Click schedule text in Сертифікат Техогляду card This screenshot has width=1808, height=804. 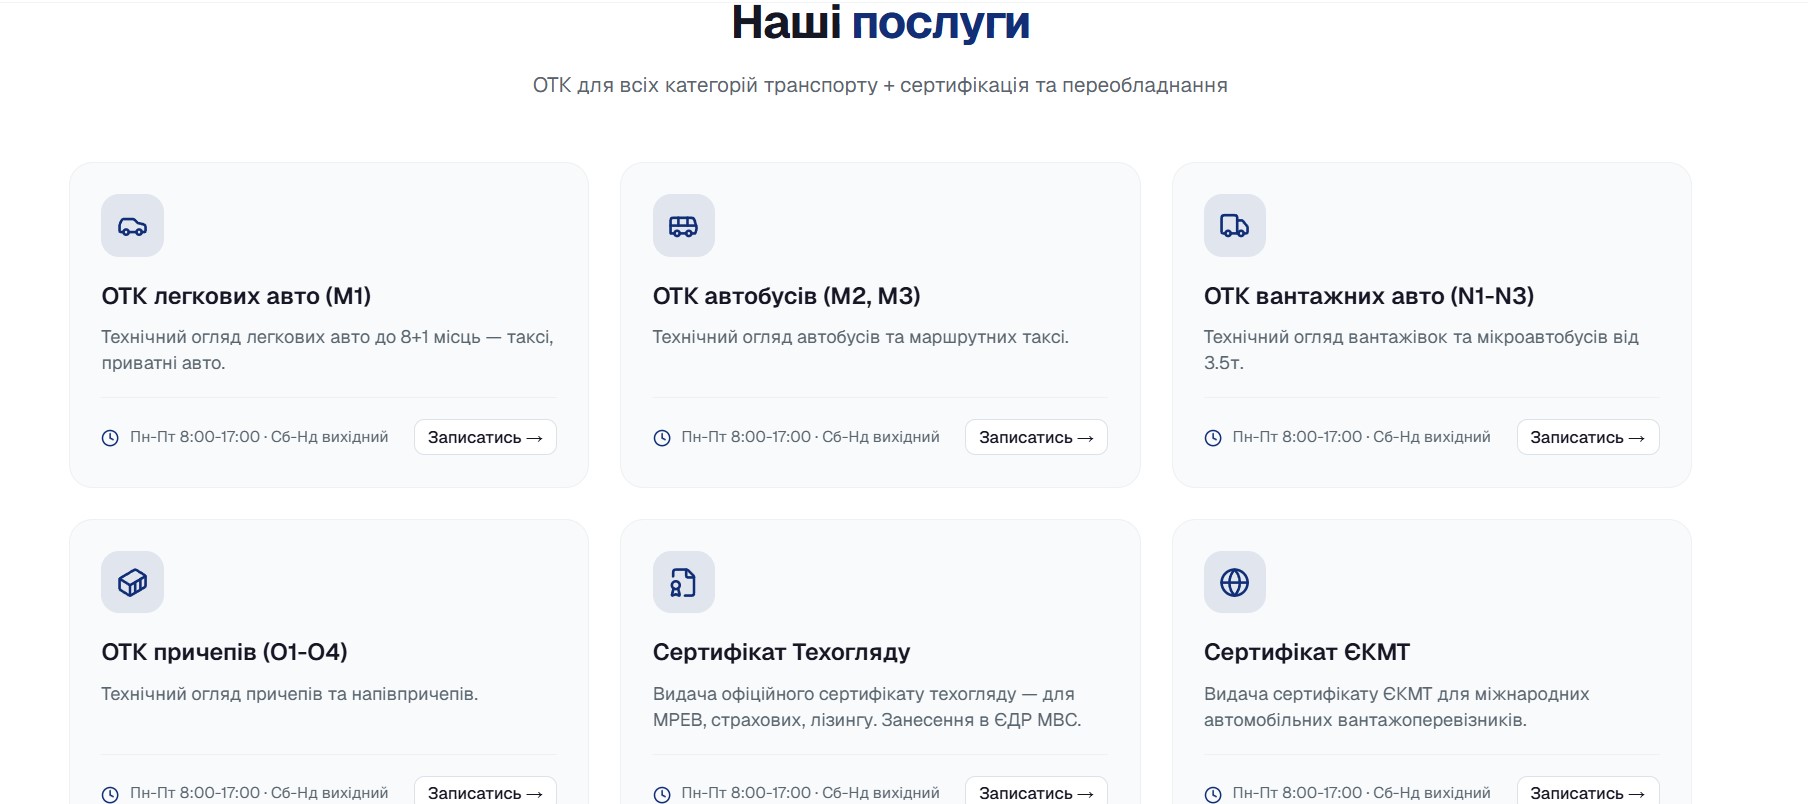pos(811,793)
